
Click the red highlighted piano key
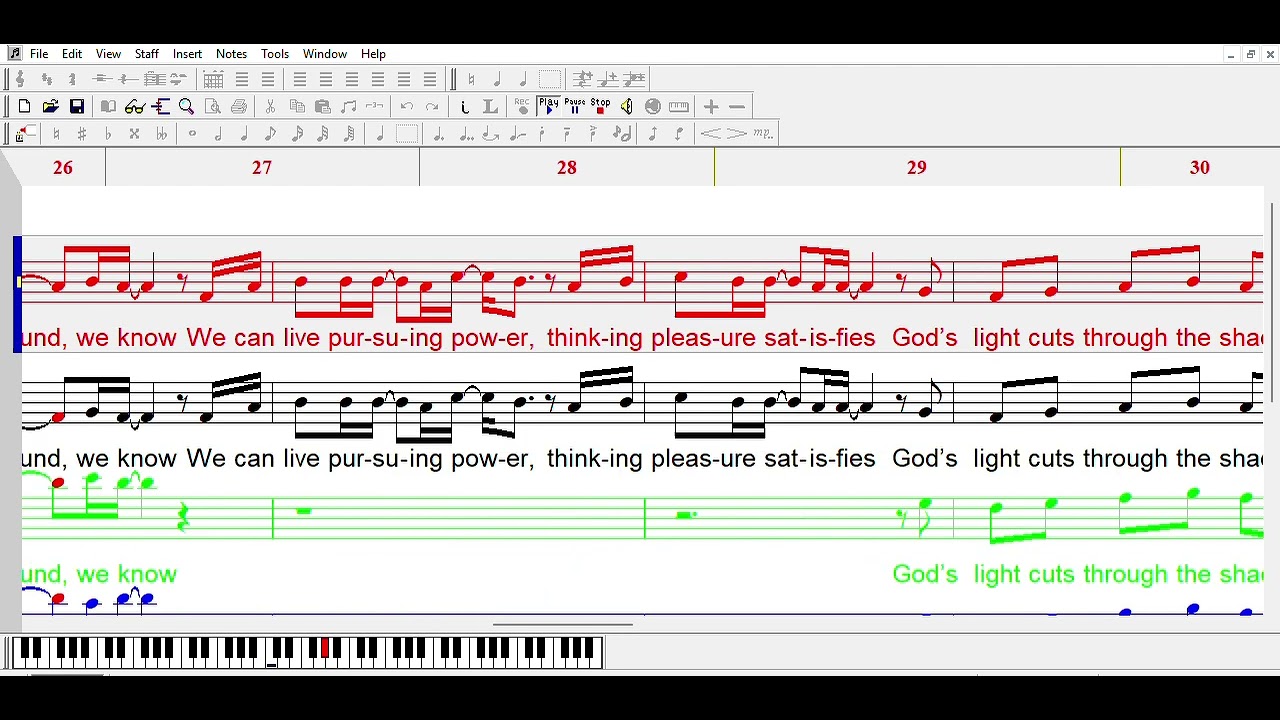coord(325,648)
